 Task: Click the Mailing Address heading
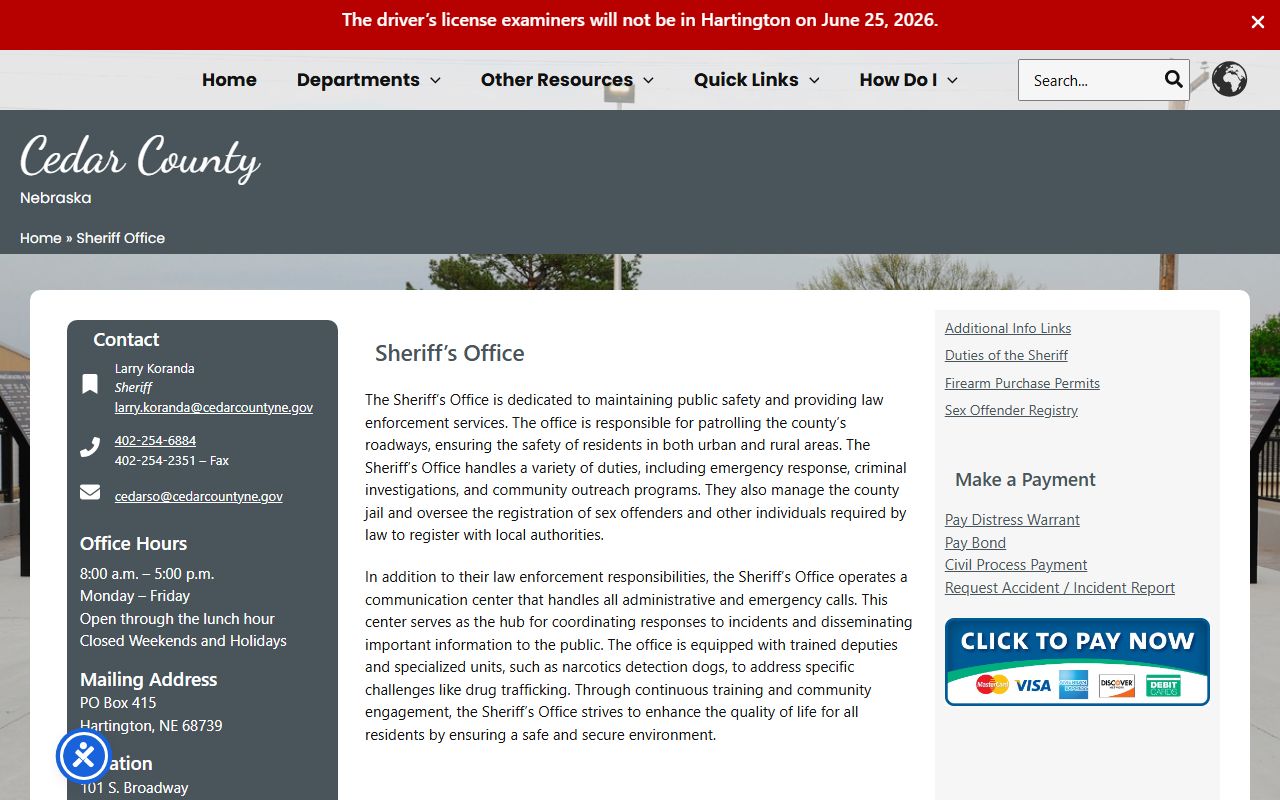[148, 680]
